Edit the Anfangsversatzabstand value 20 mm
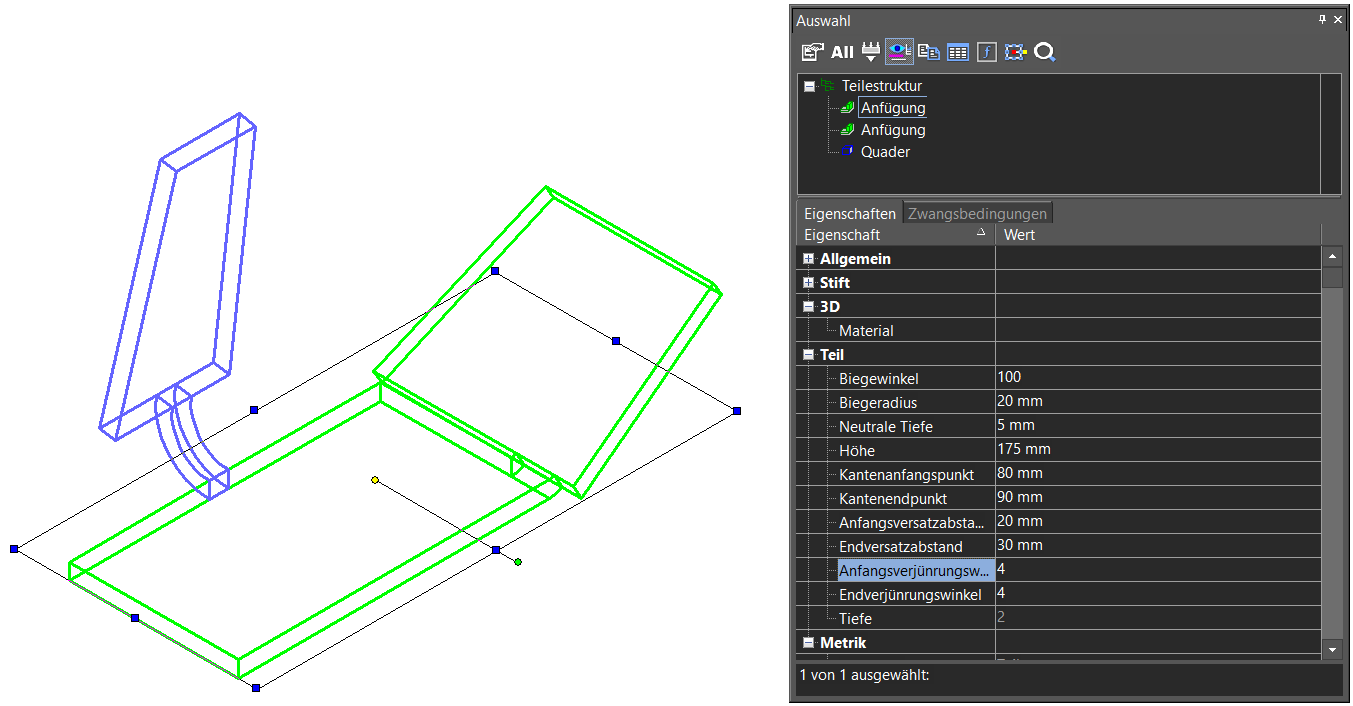The width and height of the screenshot is (1353, 706). point(1158,522)
